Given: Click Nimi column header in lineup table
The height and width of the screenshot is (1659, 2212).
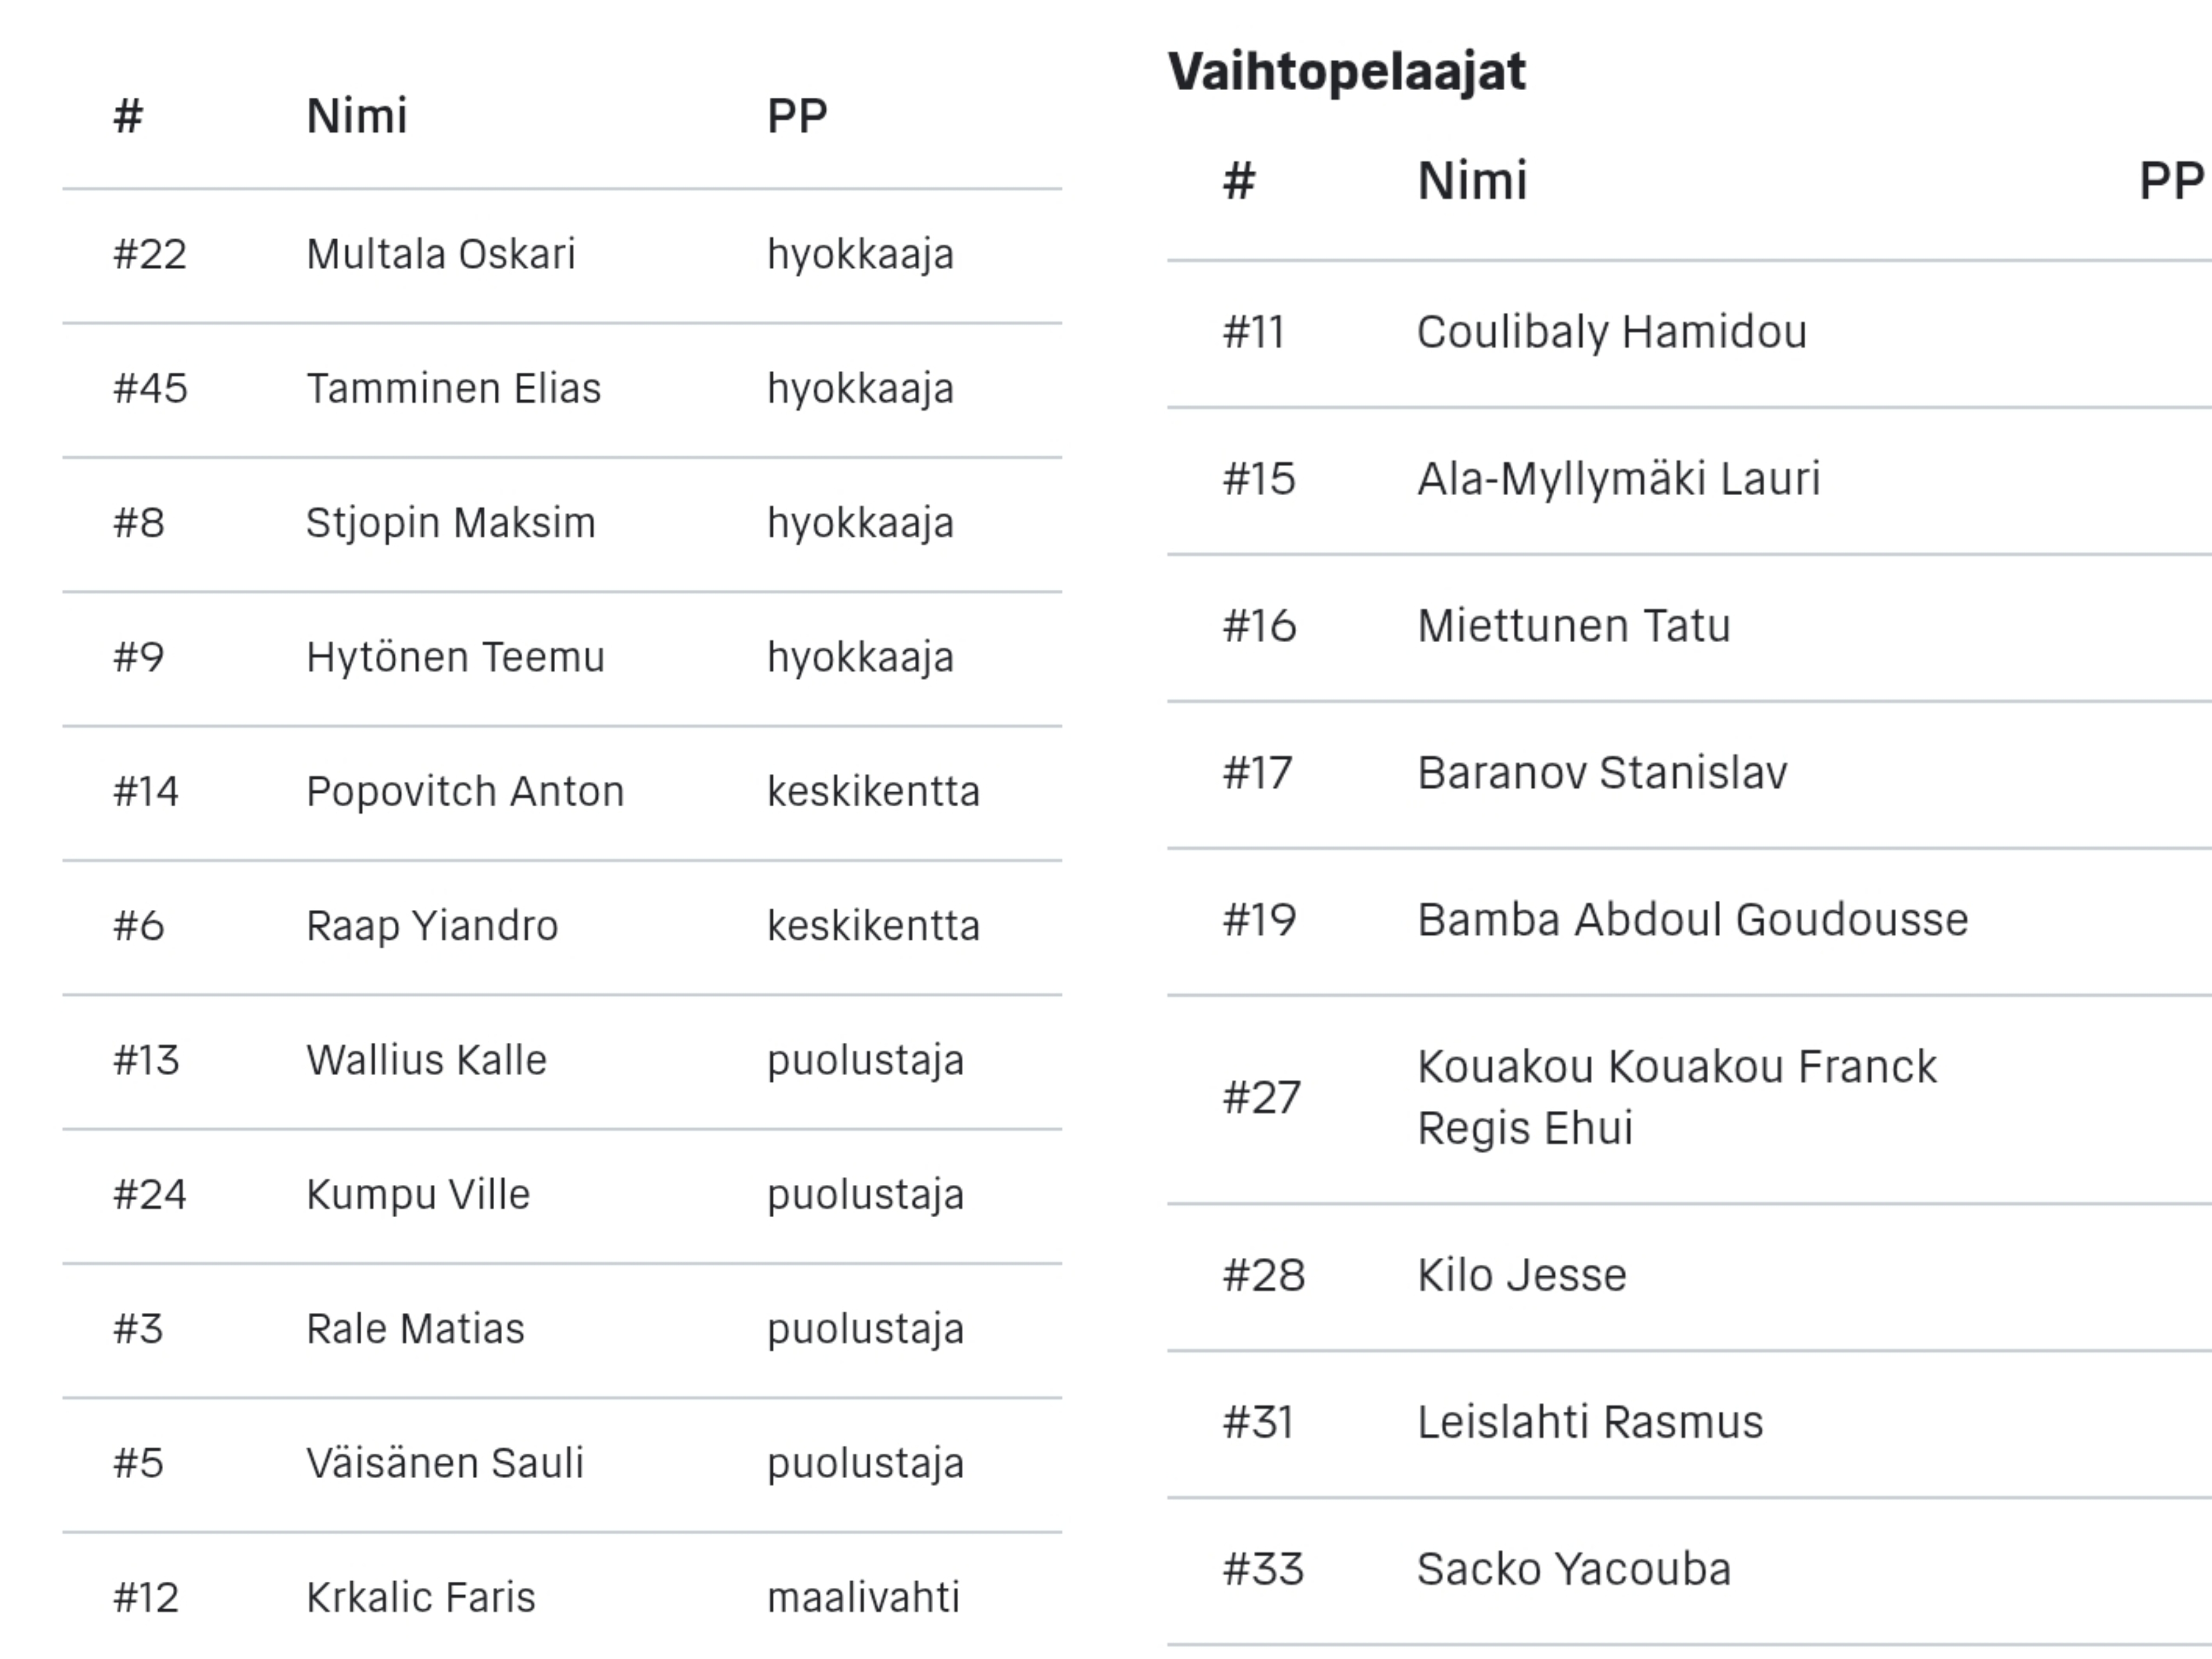Looking at the screenshot, I should click(x=357, y=116).
